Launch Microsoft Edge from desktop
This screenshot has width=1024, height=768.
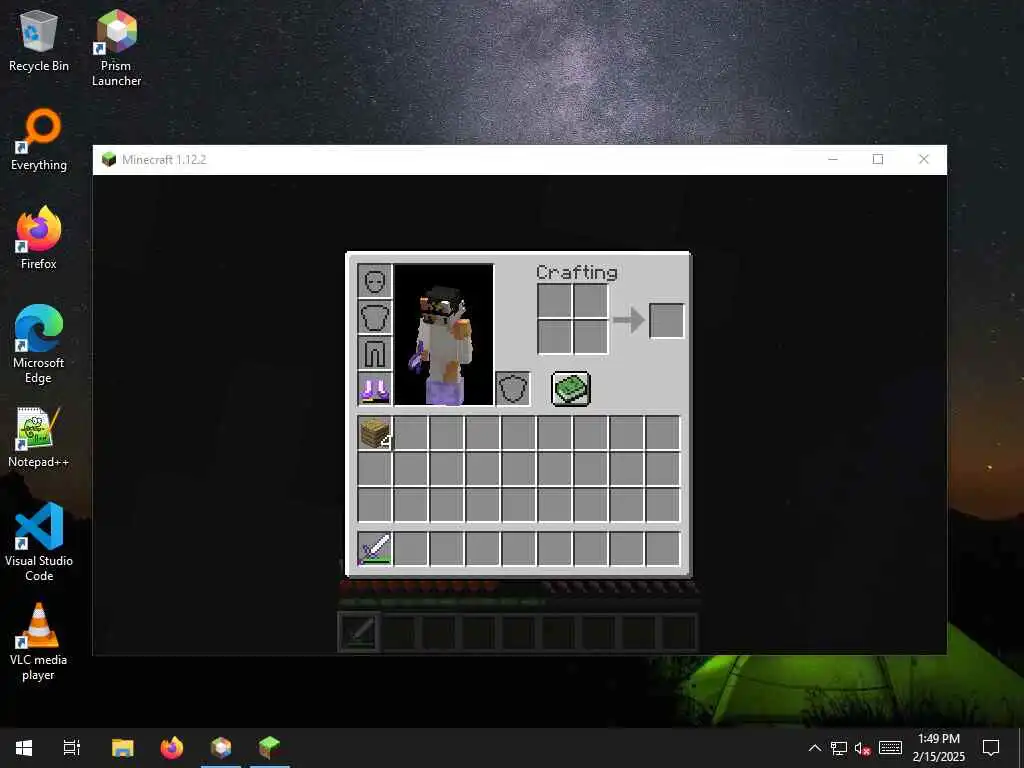pyautogui.click(x=39, y=344)
